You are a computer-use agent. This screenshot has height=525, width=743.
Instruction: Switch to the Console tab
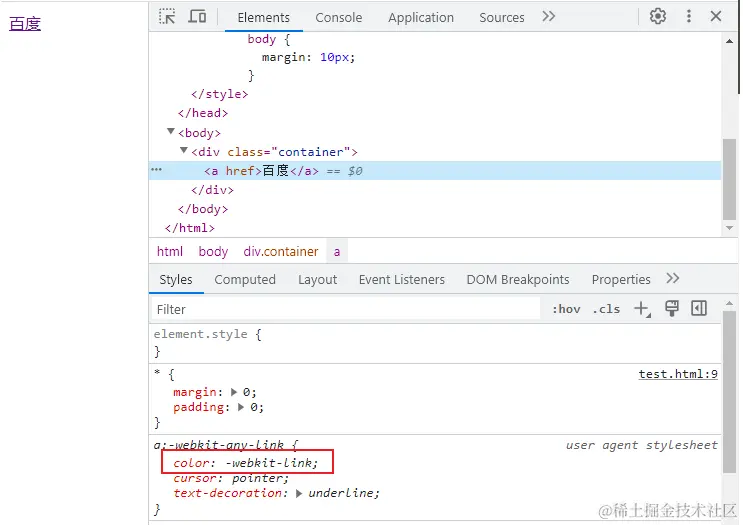click(339, 18)
